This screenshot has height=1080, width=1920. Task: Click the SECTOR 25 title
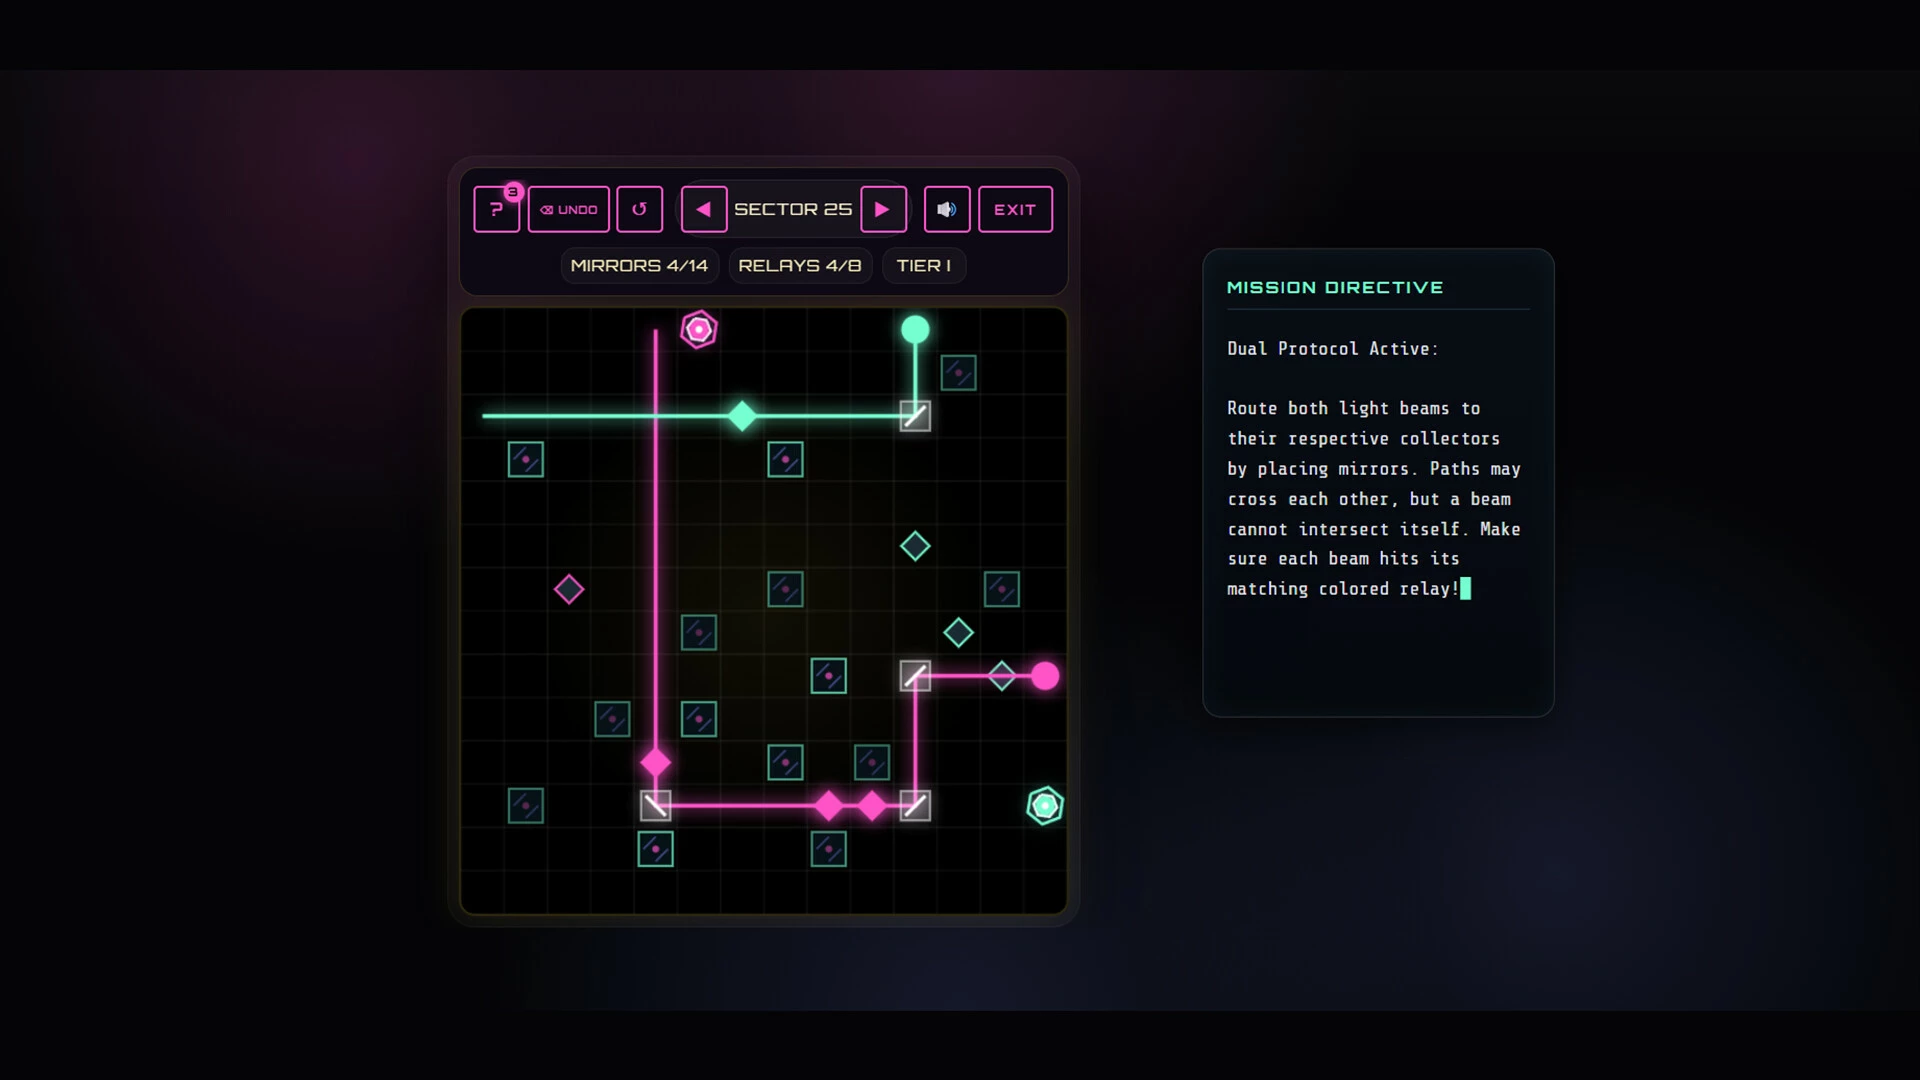tap(793, 209)
